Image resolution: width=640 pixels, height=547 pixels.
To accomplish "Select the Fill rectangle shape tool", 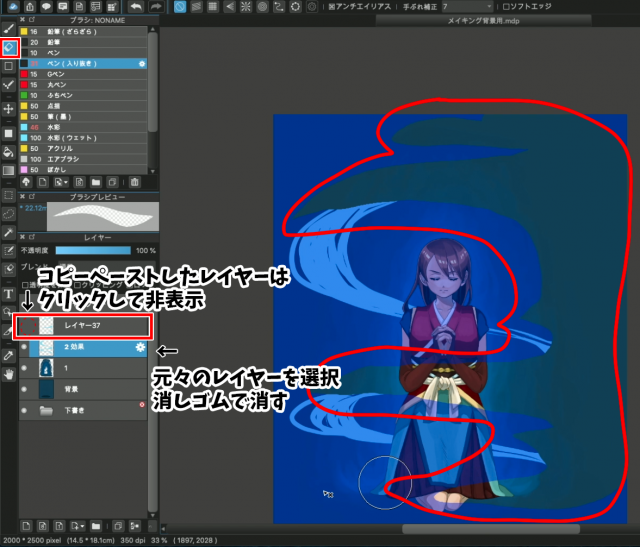I will pos(9,133).
